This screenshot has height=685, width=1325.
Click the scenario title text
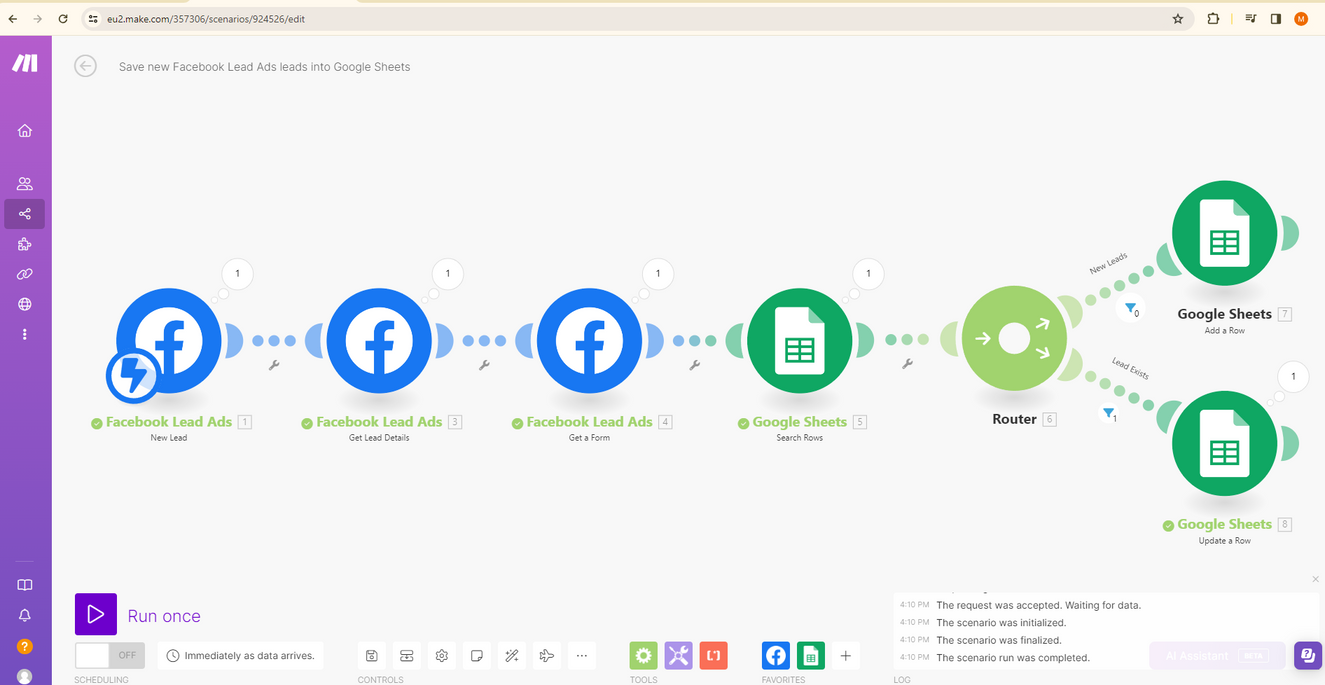pos(264,67)
